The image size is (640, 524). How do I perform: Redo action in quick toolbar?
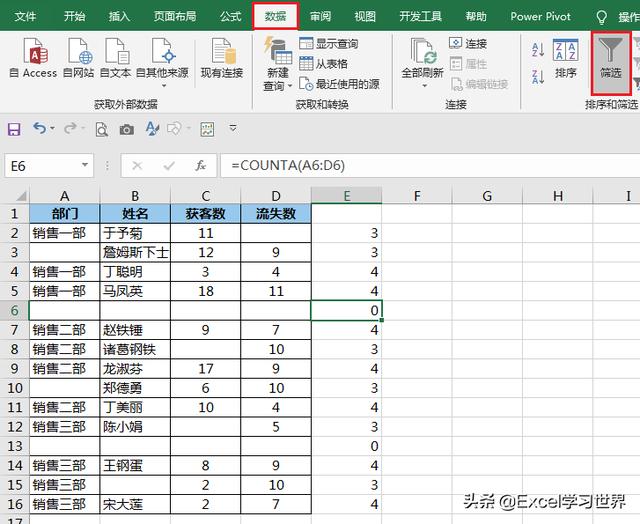point(70,129)
